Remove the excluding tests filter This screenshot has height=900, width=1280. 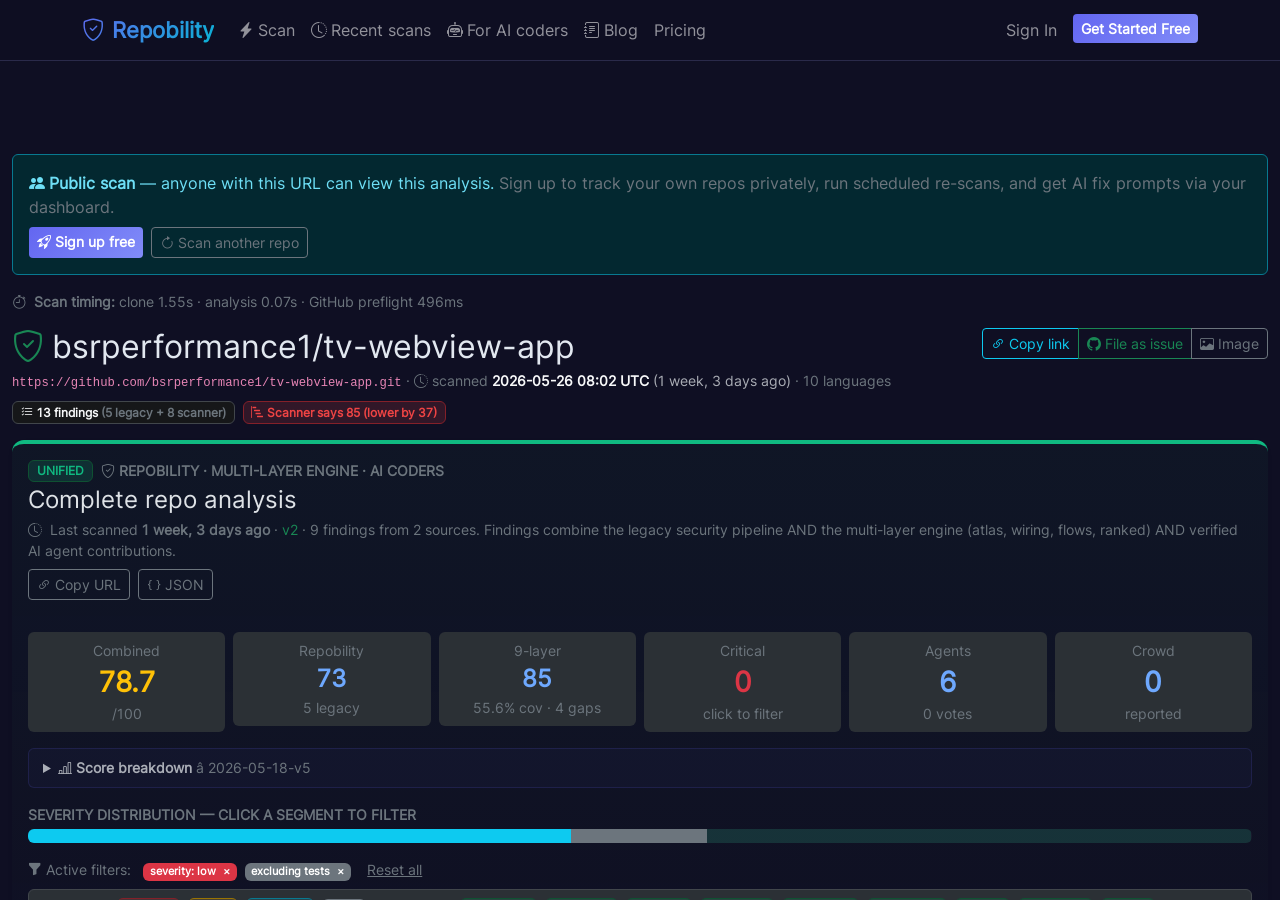(x=341, y=872)
